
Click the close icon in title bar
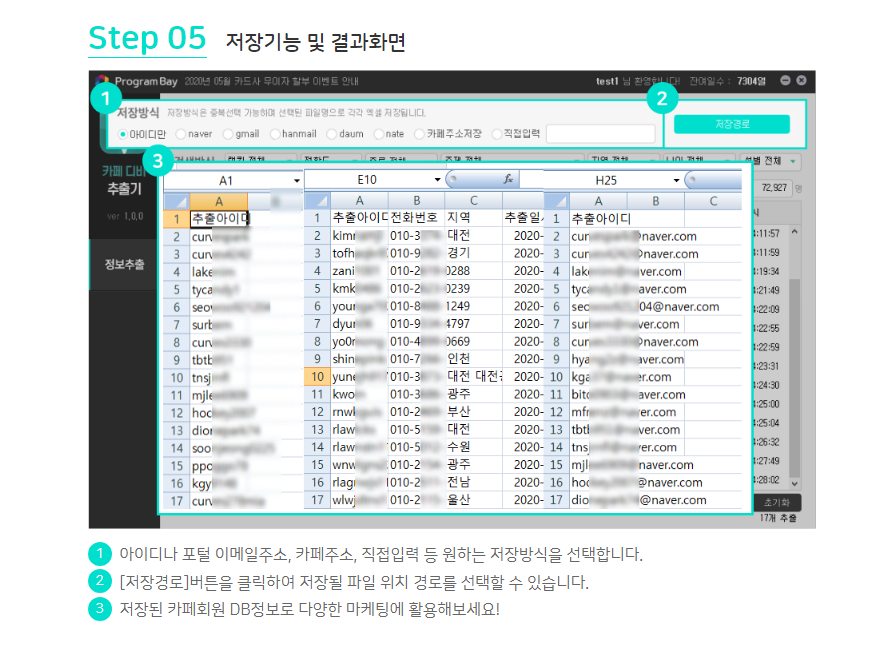click(801, 80)
